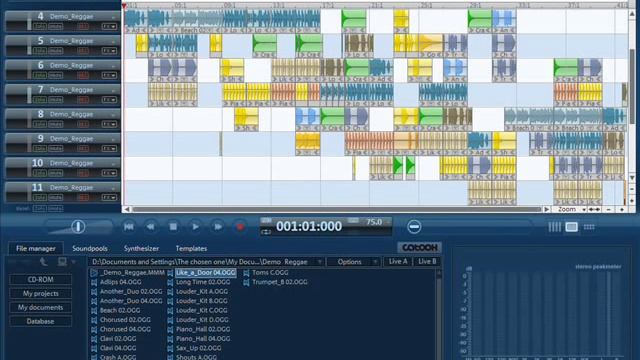This screenshot has width=640, height=360.
Task: Click the fit-to-width double arrow zoom icon
Action: (594, 209)
